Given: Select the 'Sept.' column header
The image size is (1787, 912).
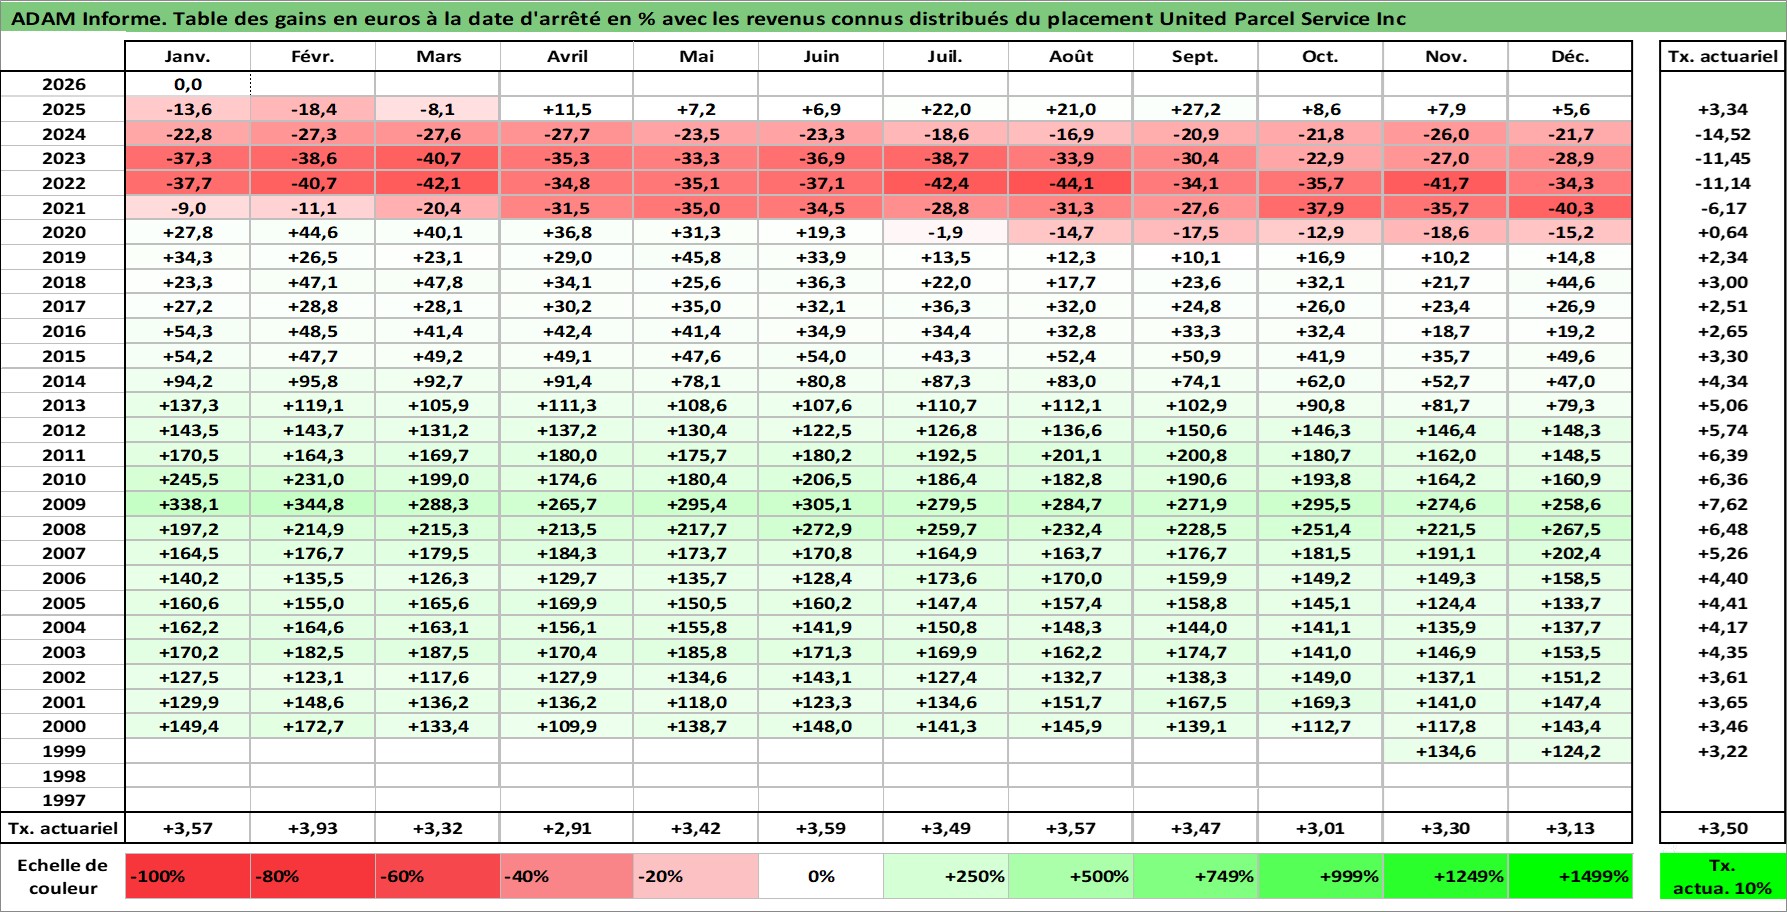Looking at the screenshot, I should pos(1196,56).
